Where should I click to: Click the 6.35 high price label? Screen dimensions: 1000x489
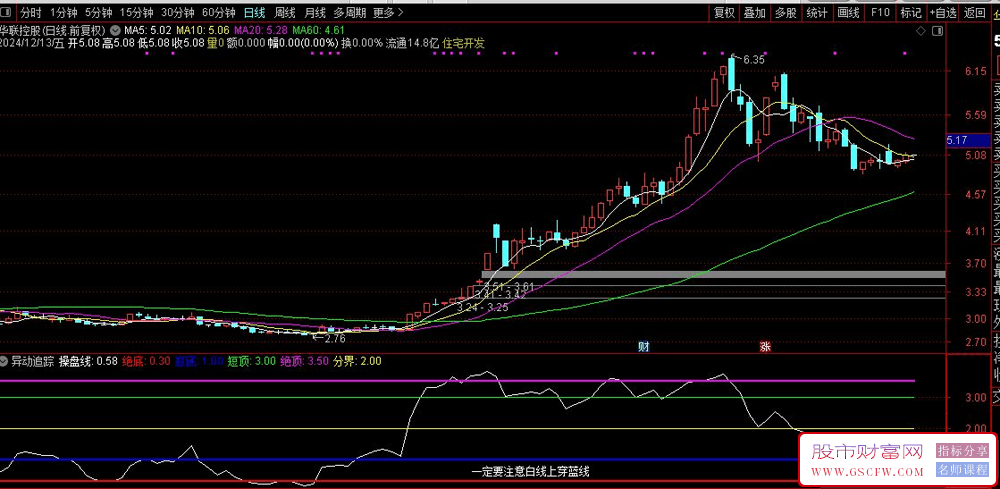point(753,59)
